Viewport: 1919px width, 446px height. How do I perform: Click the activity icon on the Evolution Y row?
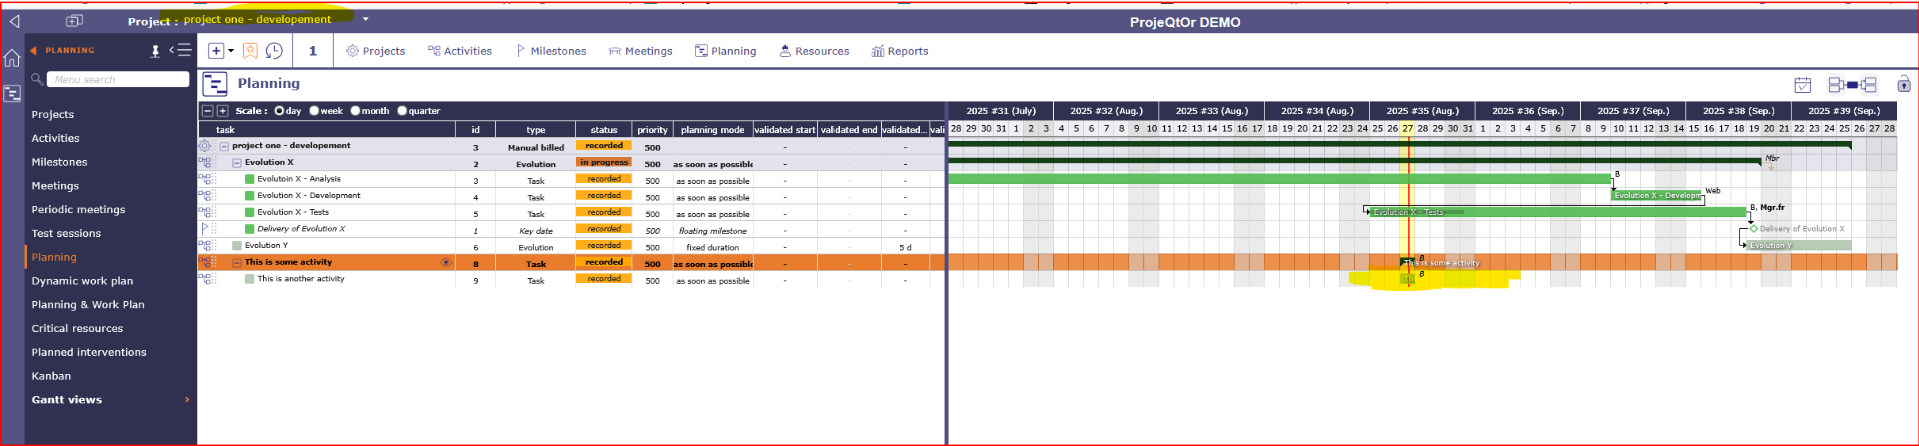[x=206, y=245]
